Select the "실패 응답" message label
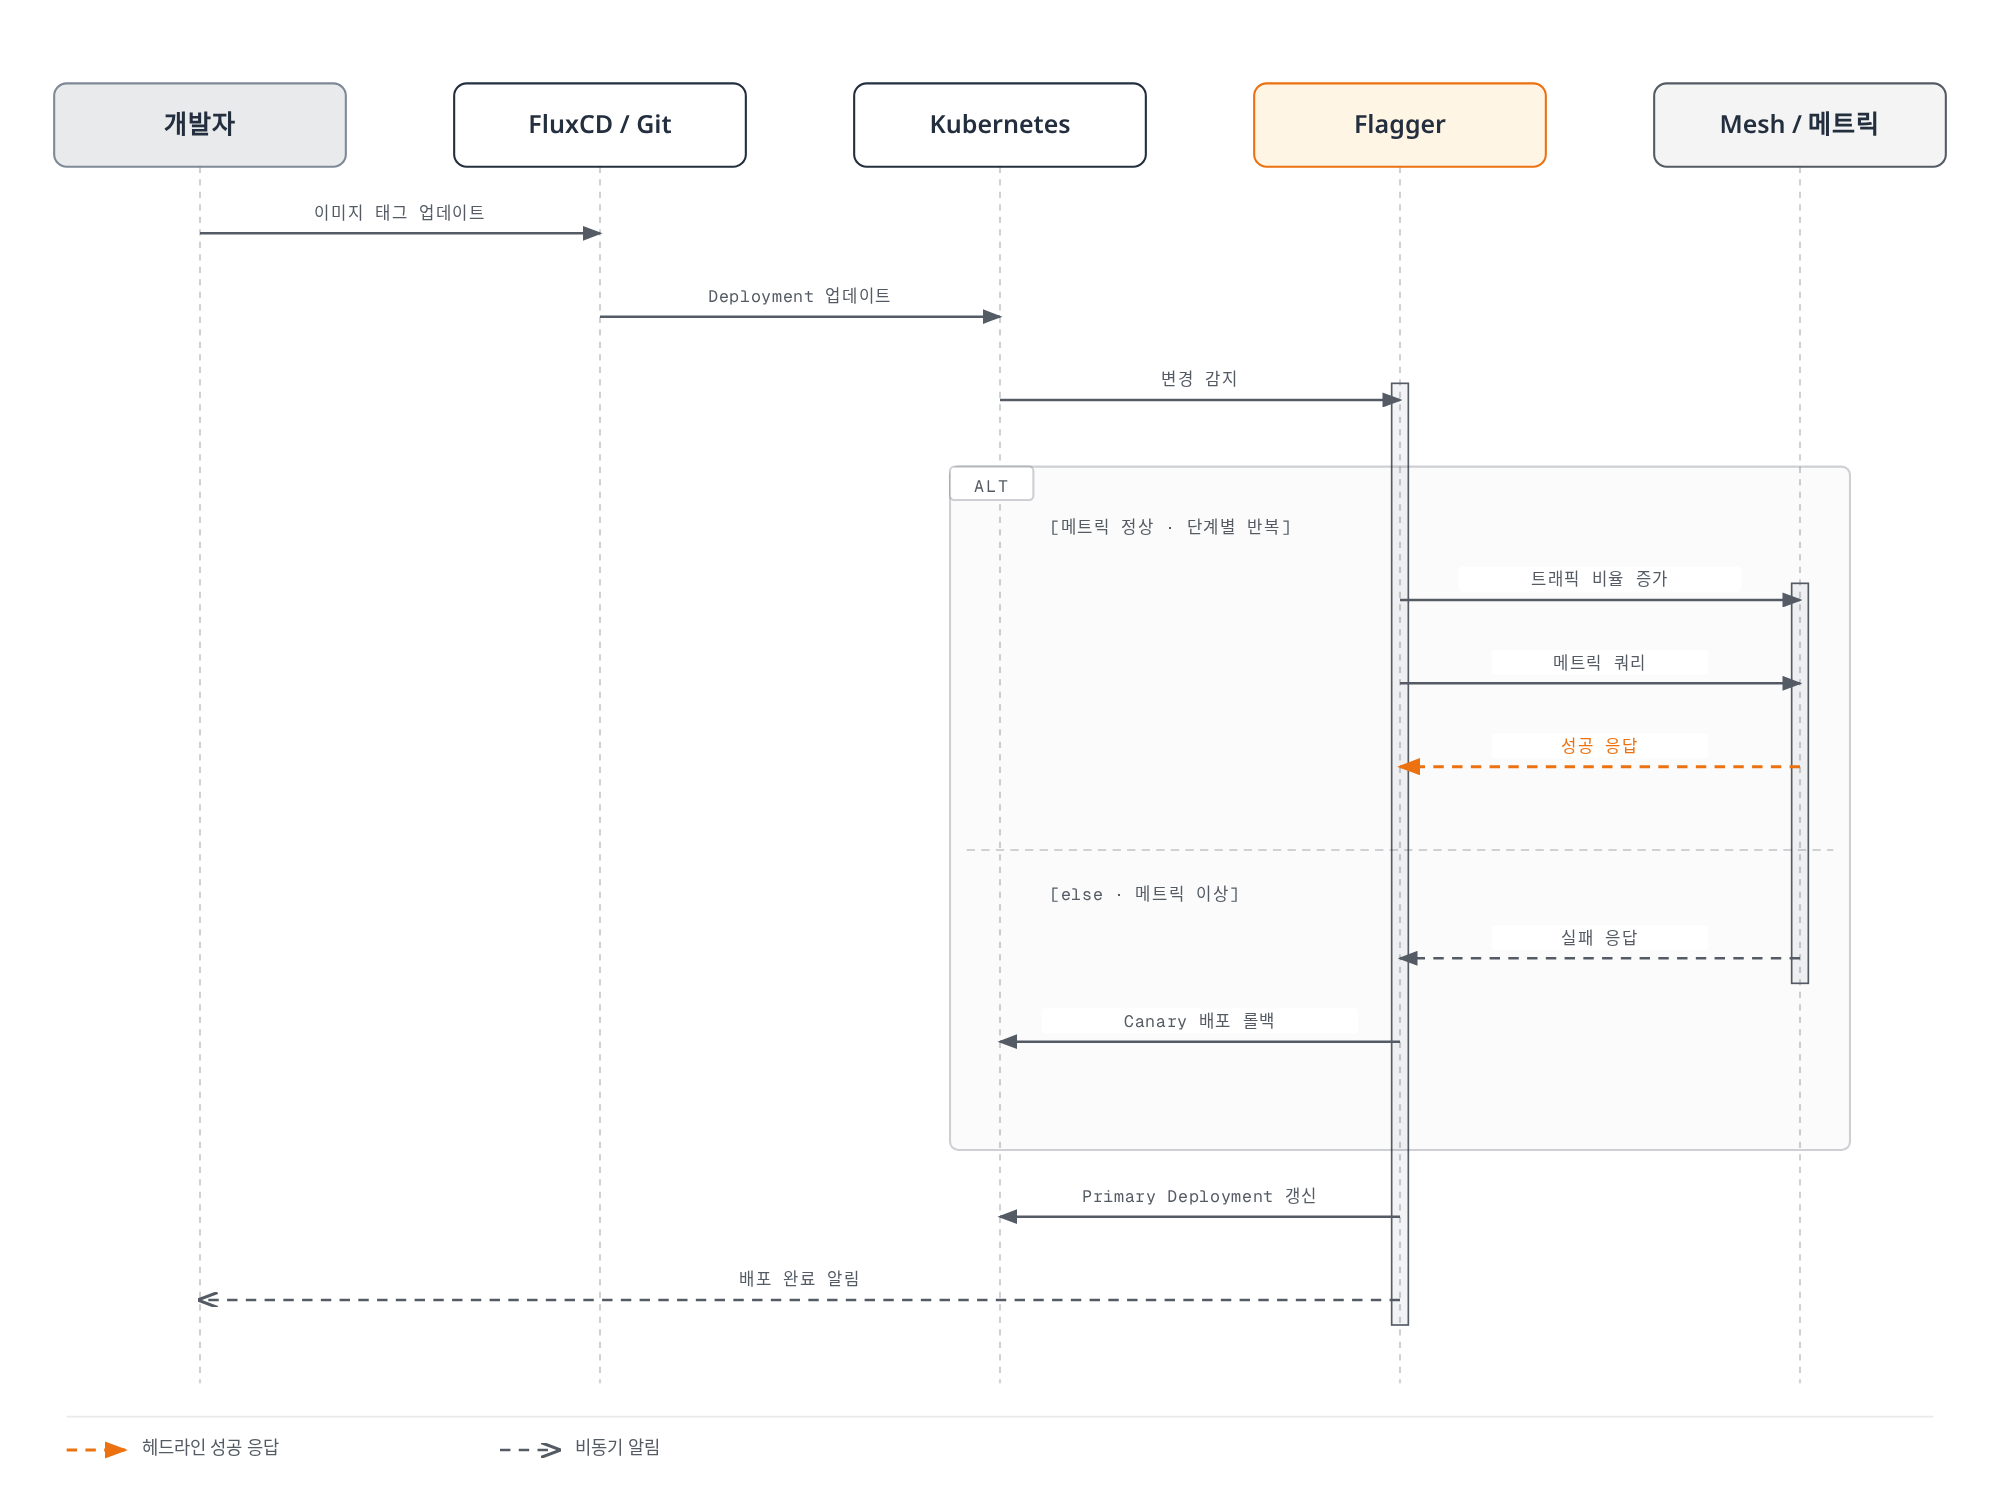This screenshot has width=2000, height=1500. pos(1599,937)
